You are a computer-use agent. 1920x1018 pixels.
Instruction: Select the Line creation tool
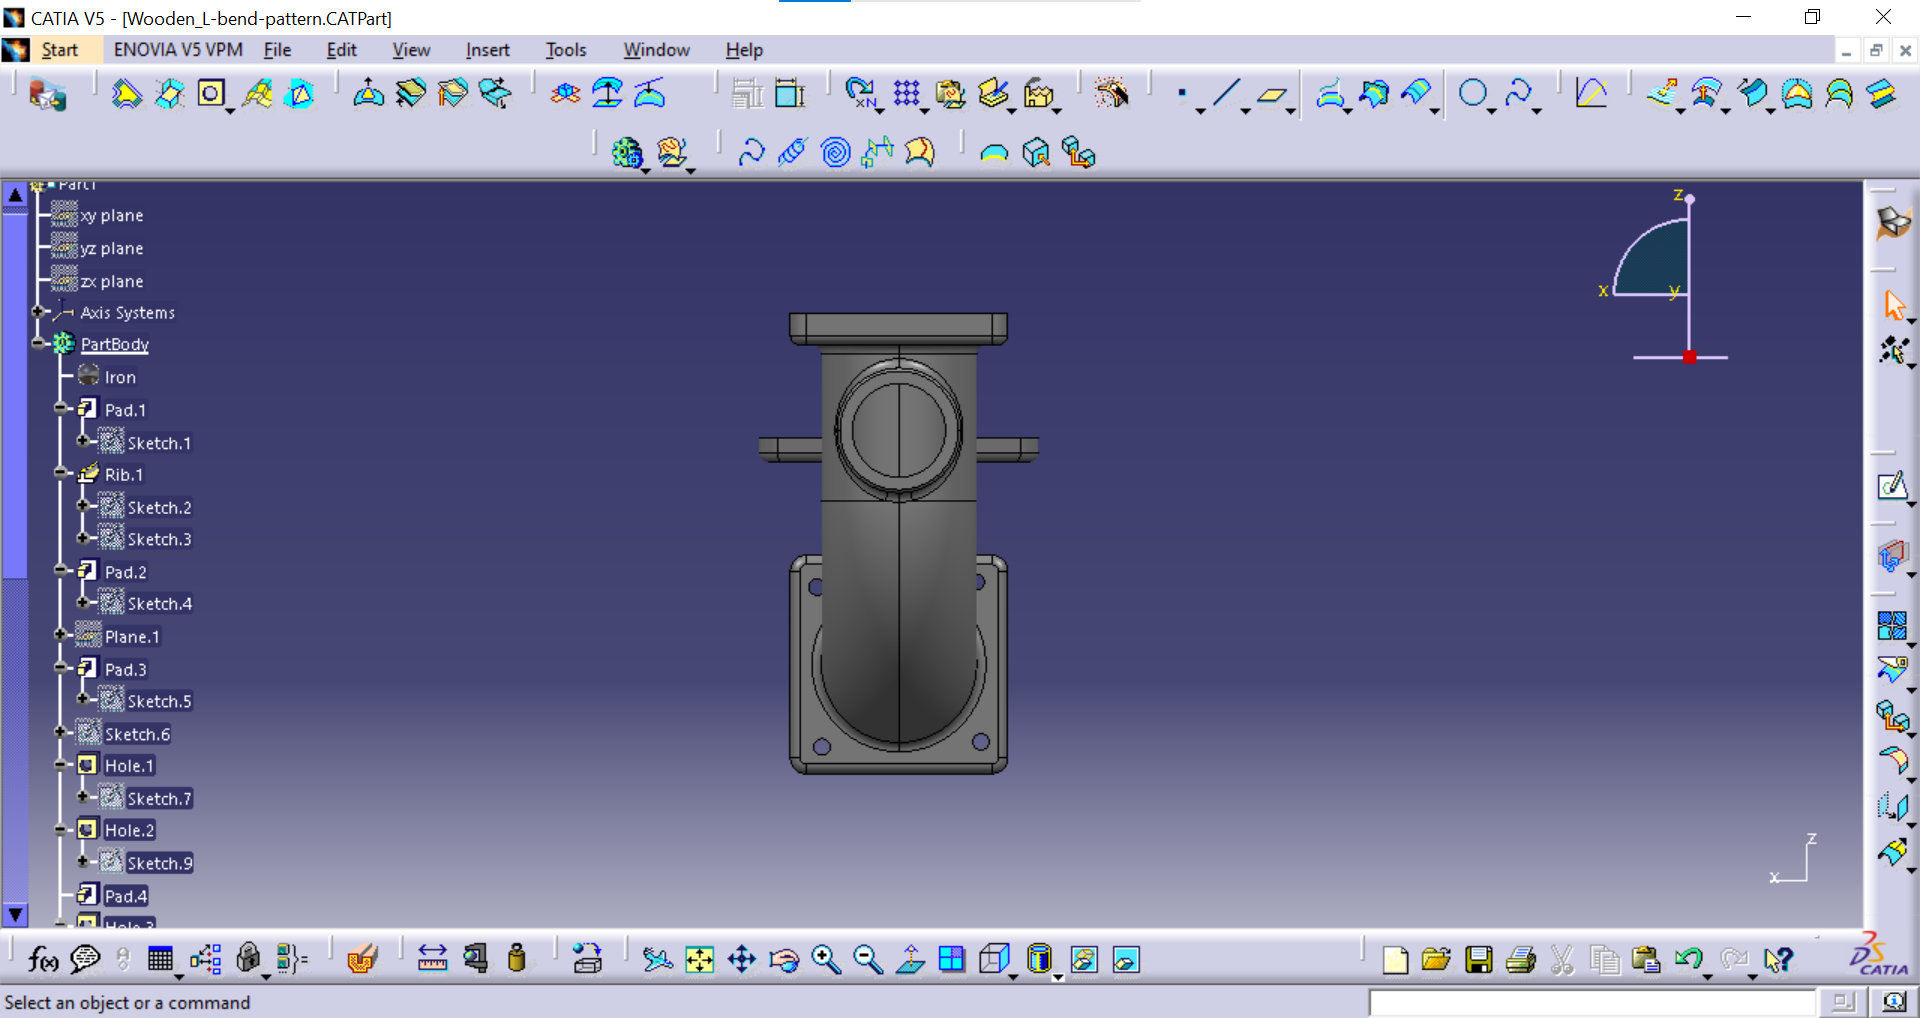click(x=1225, y=94)
